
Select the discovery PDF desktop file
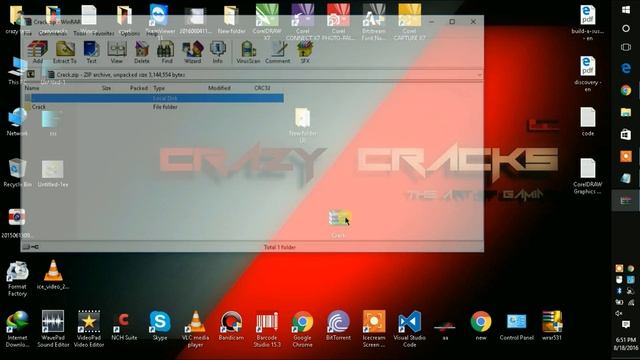tap(588, 73)
